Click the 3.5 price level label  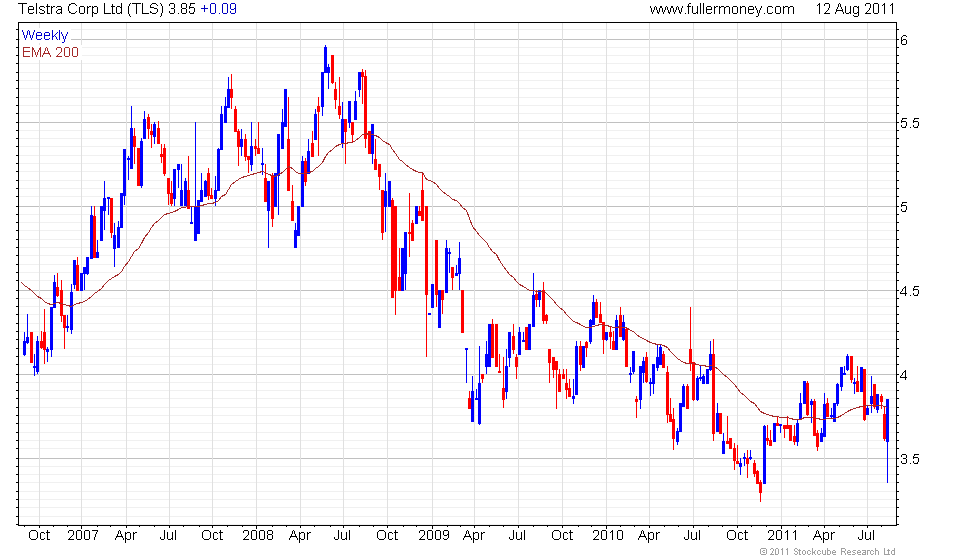[909, 459]
